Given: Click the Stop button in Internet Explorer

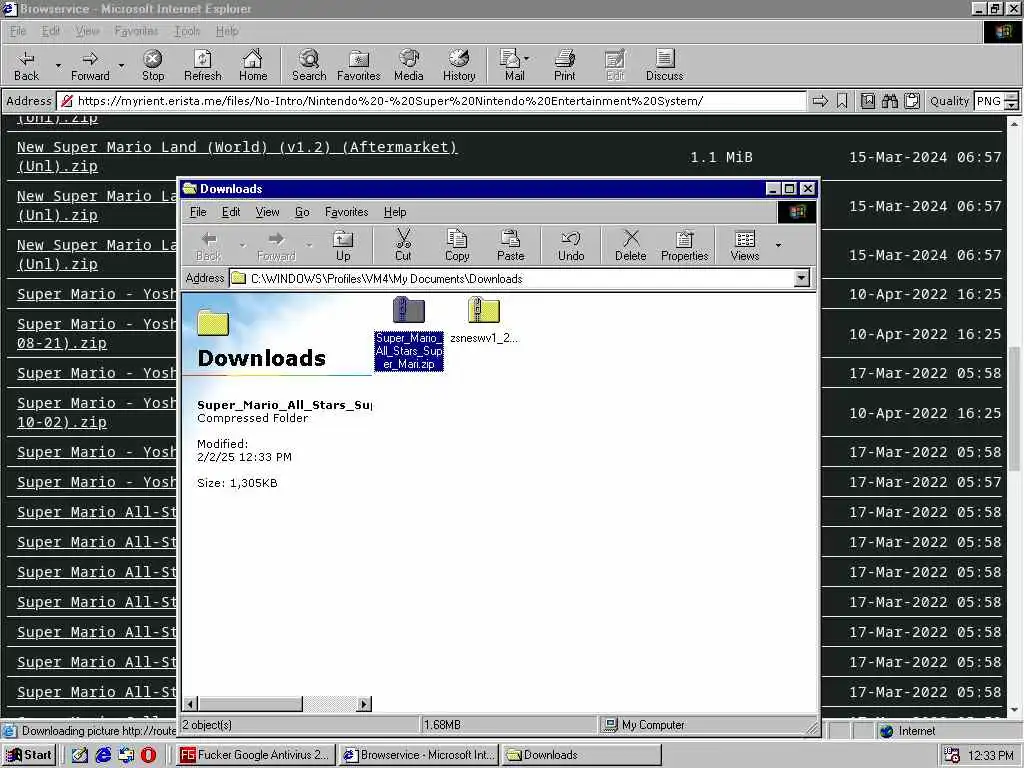Looking at the screenshot, I should tap(153, 65).
